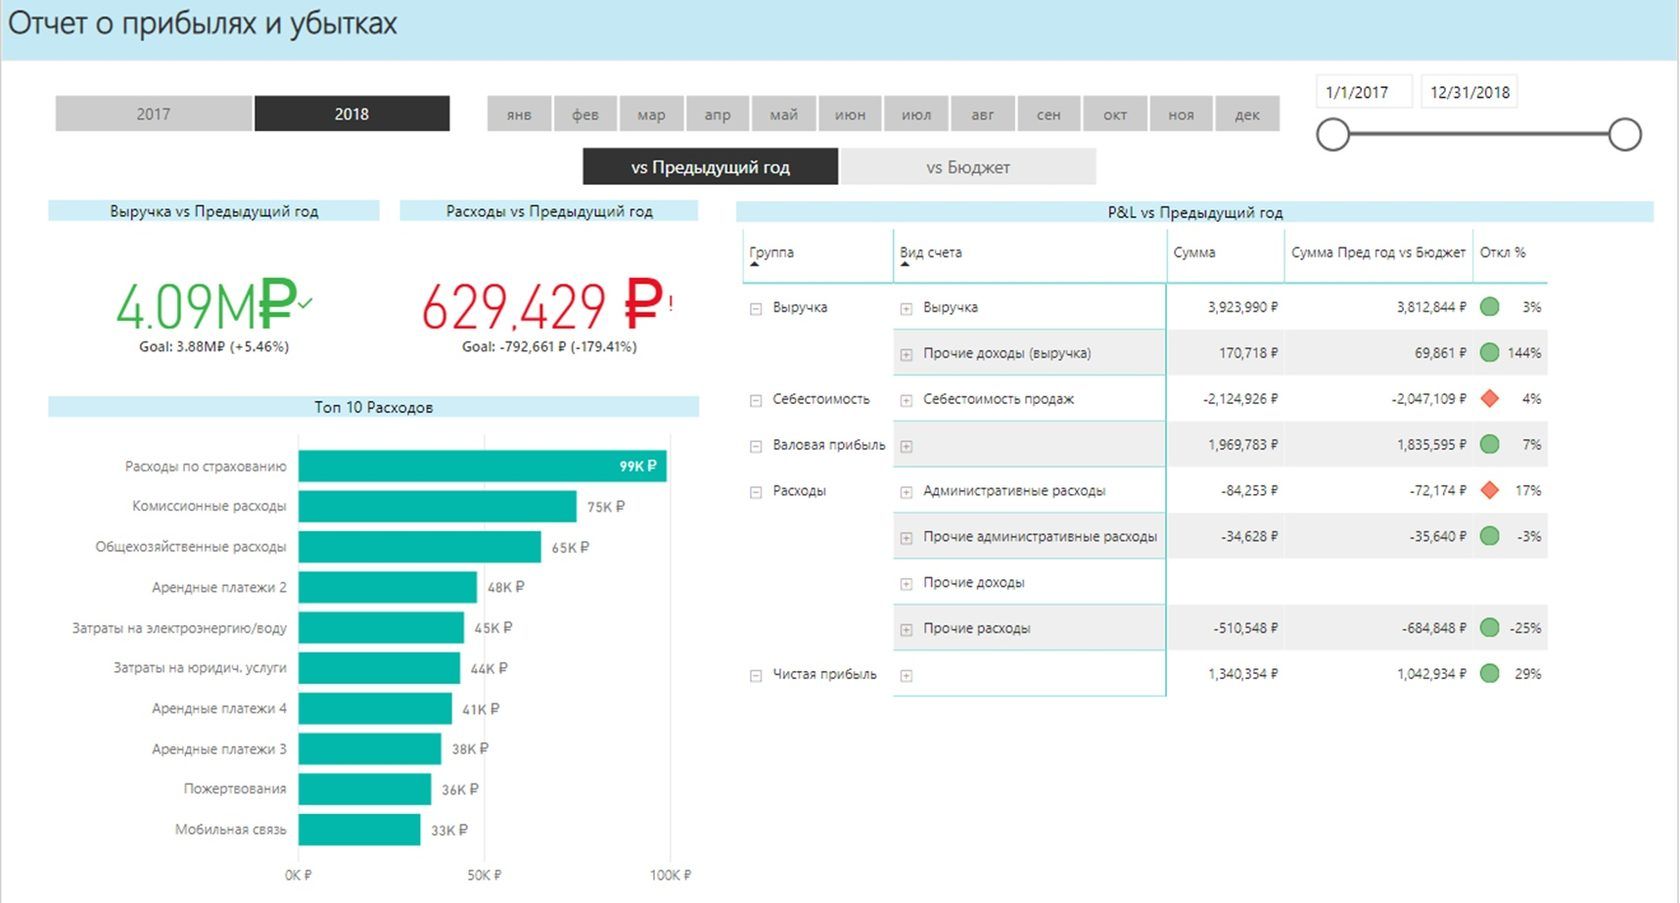Select the Пожертвования bar

tap(364, 789)
